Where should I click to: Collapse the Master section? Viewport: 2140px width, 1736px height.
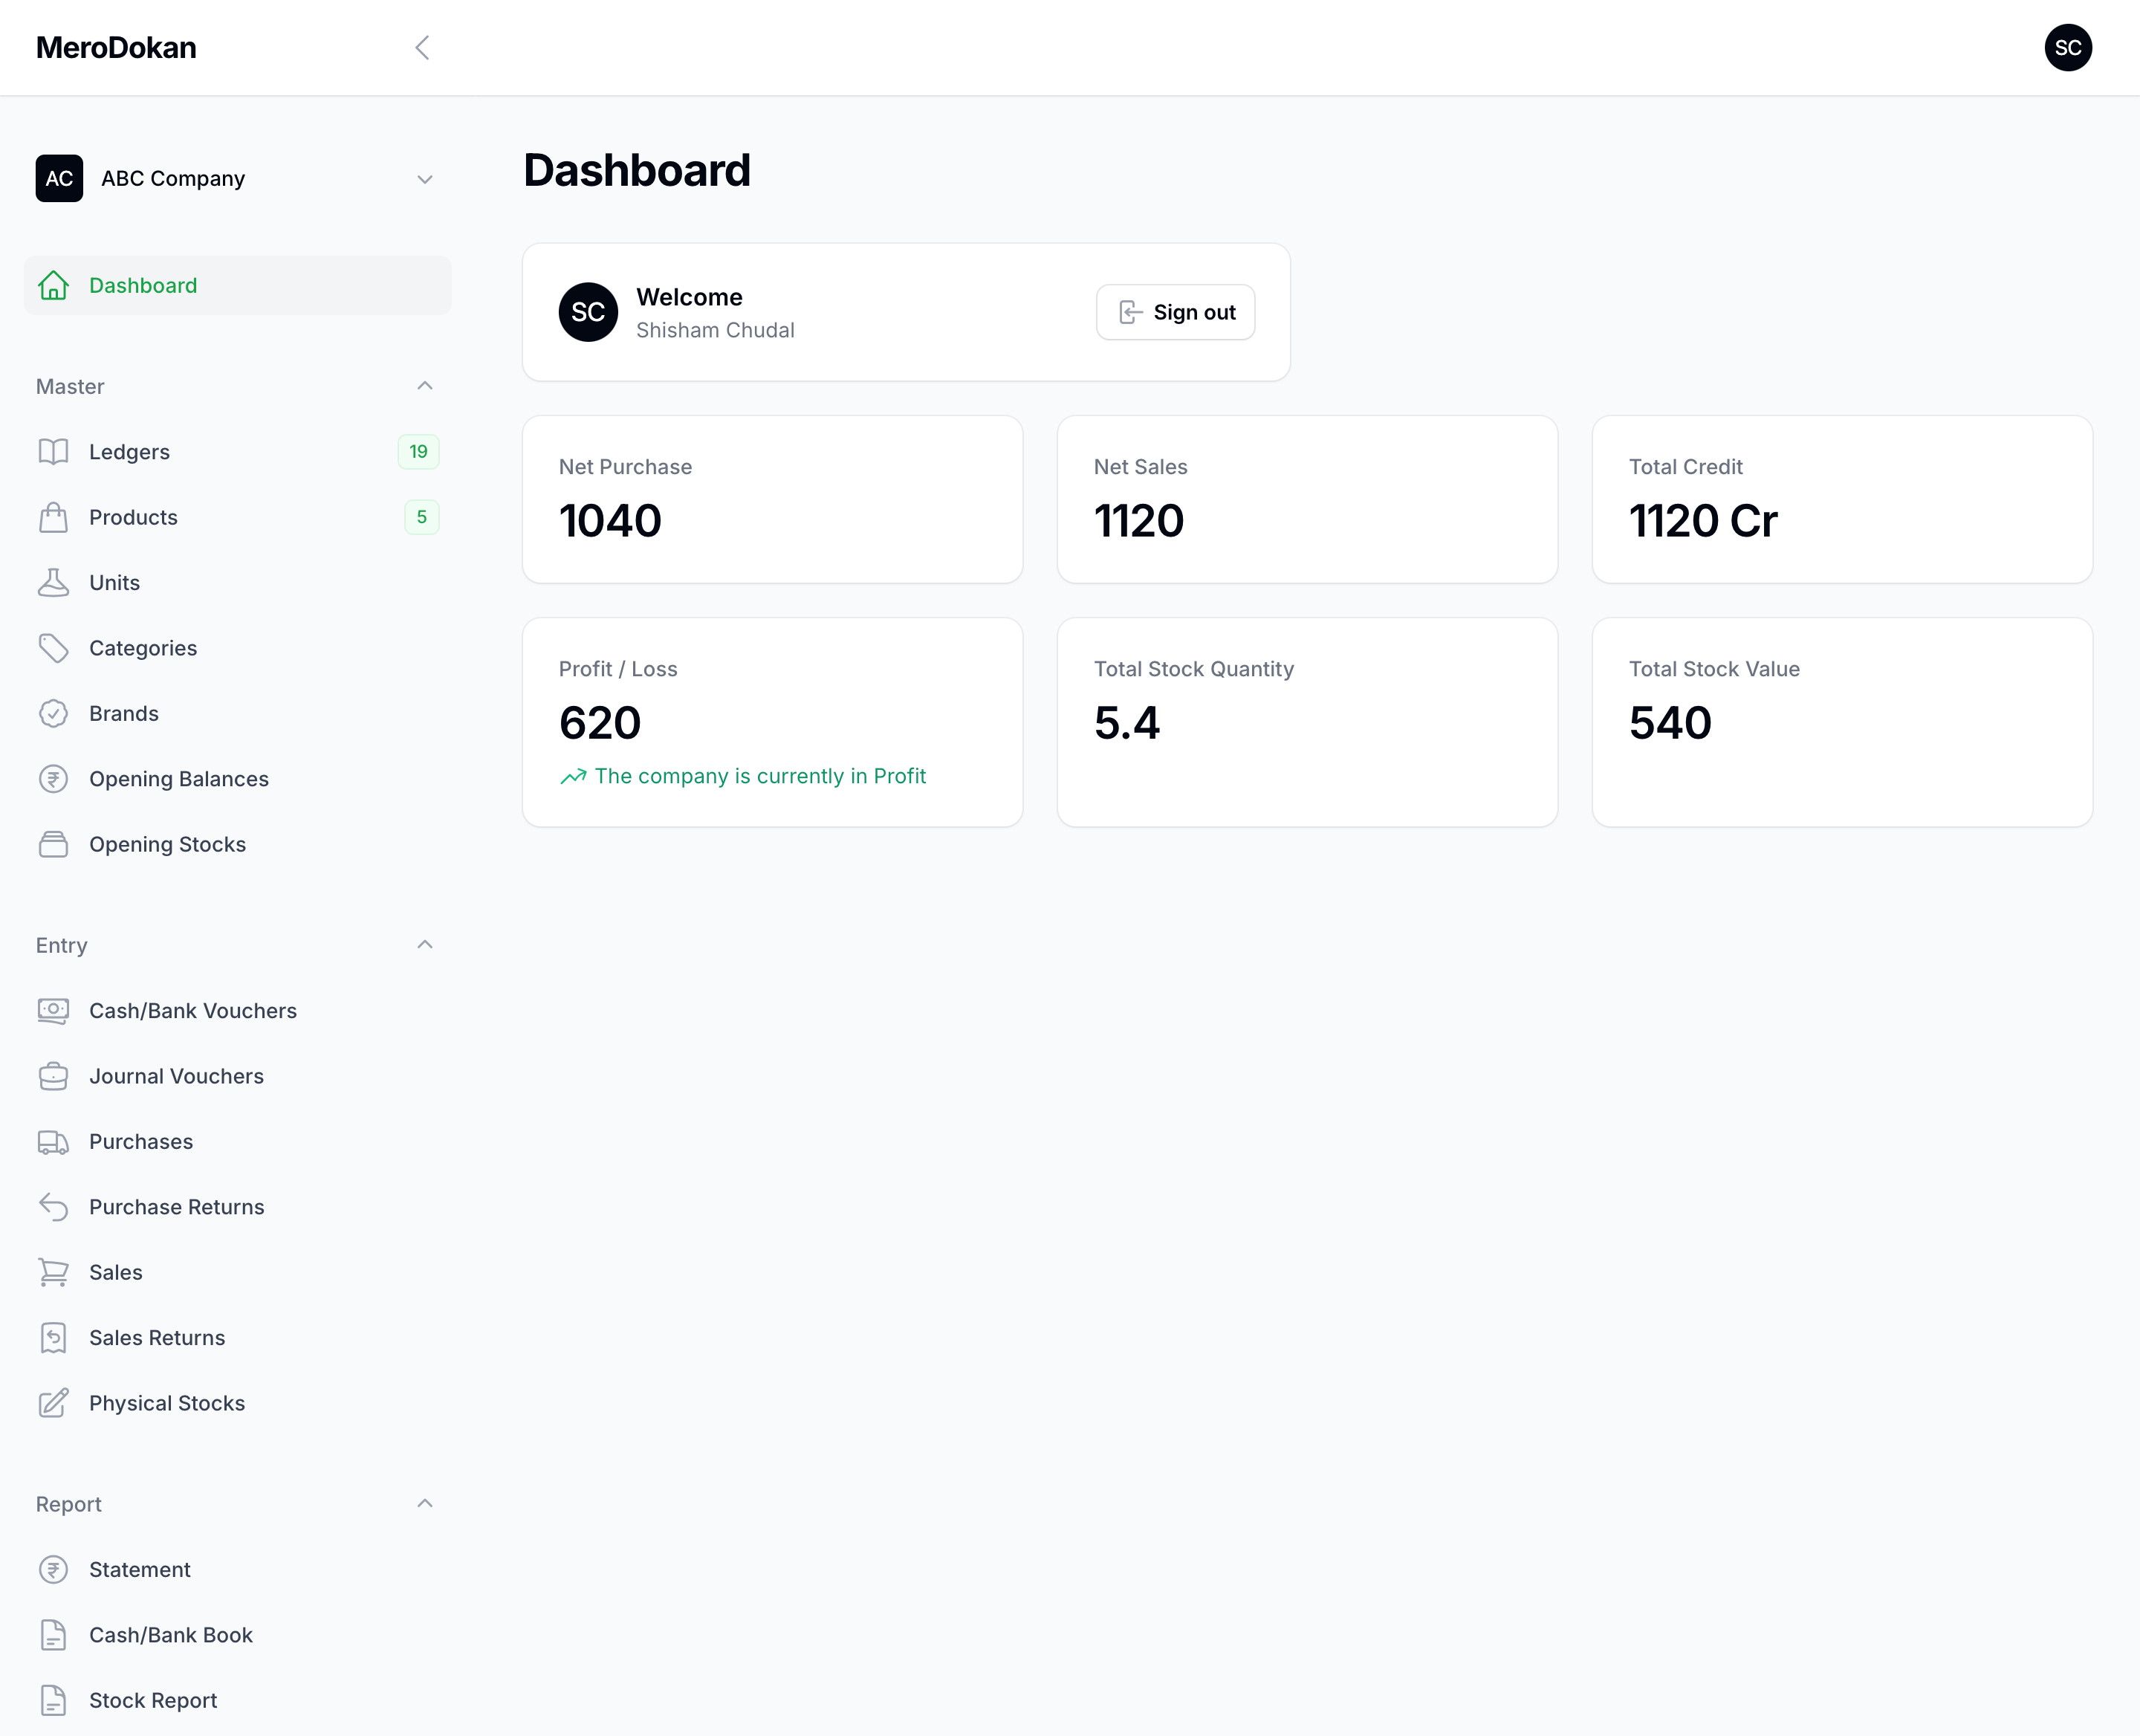click(425, 386)
